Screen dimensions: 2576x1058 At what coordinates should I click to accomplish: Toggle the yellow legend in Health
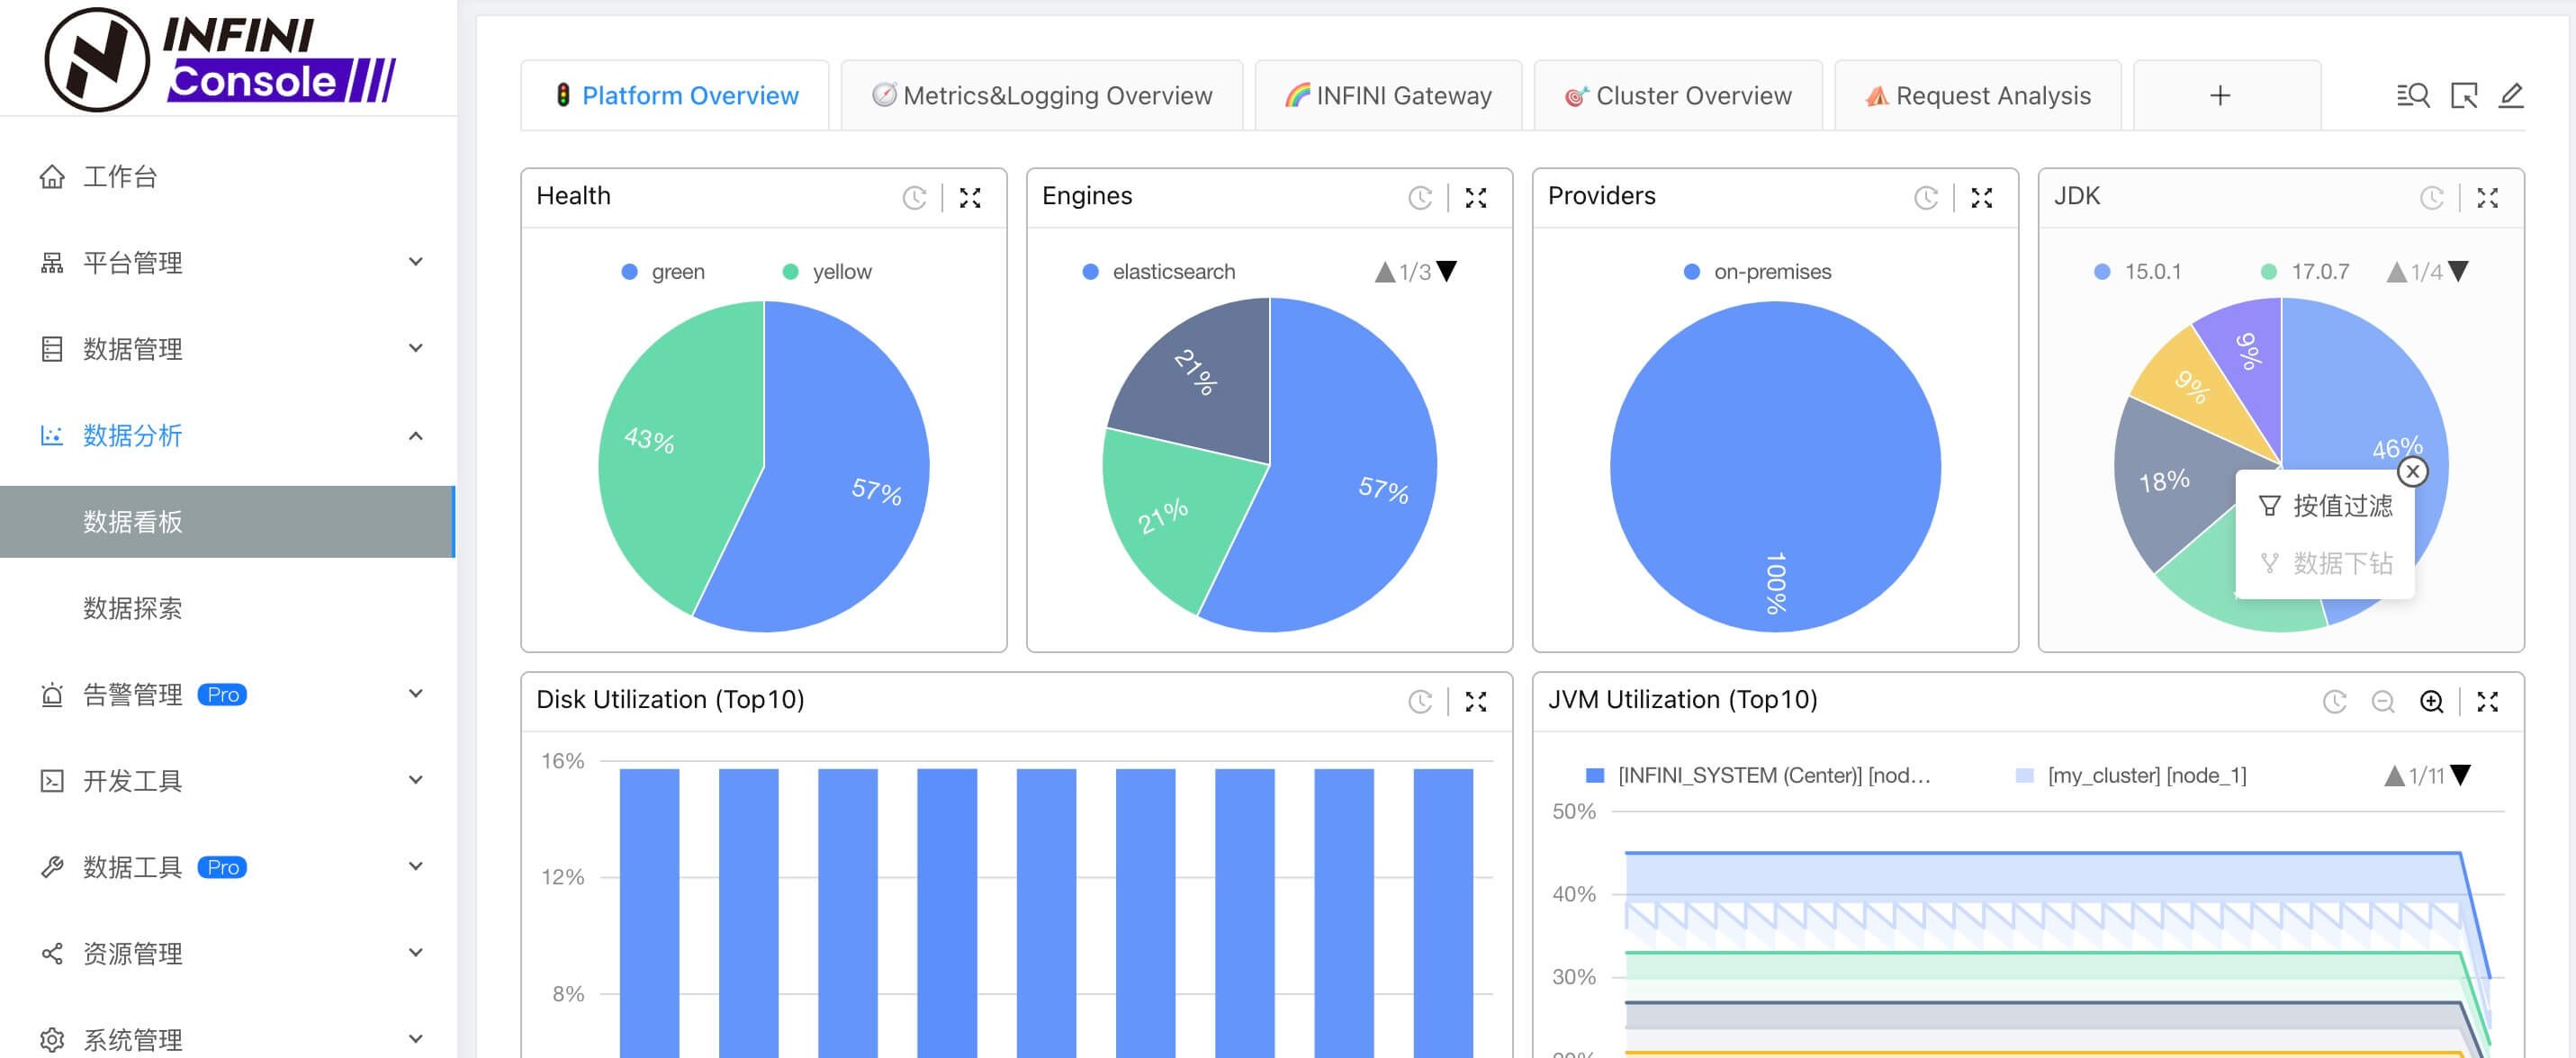pos(827,272)
